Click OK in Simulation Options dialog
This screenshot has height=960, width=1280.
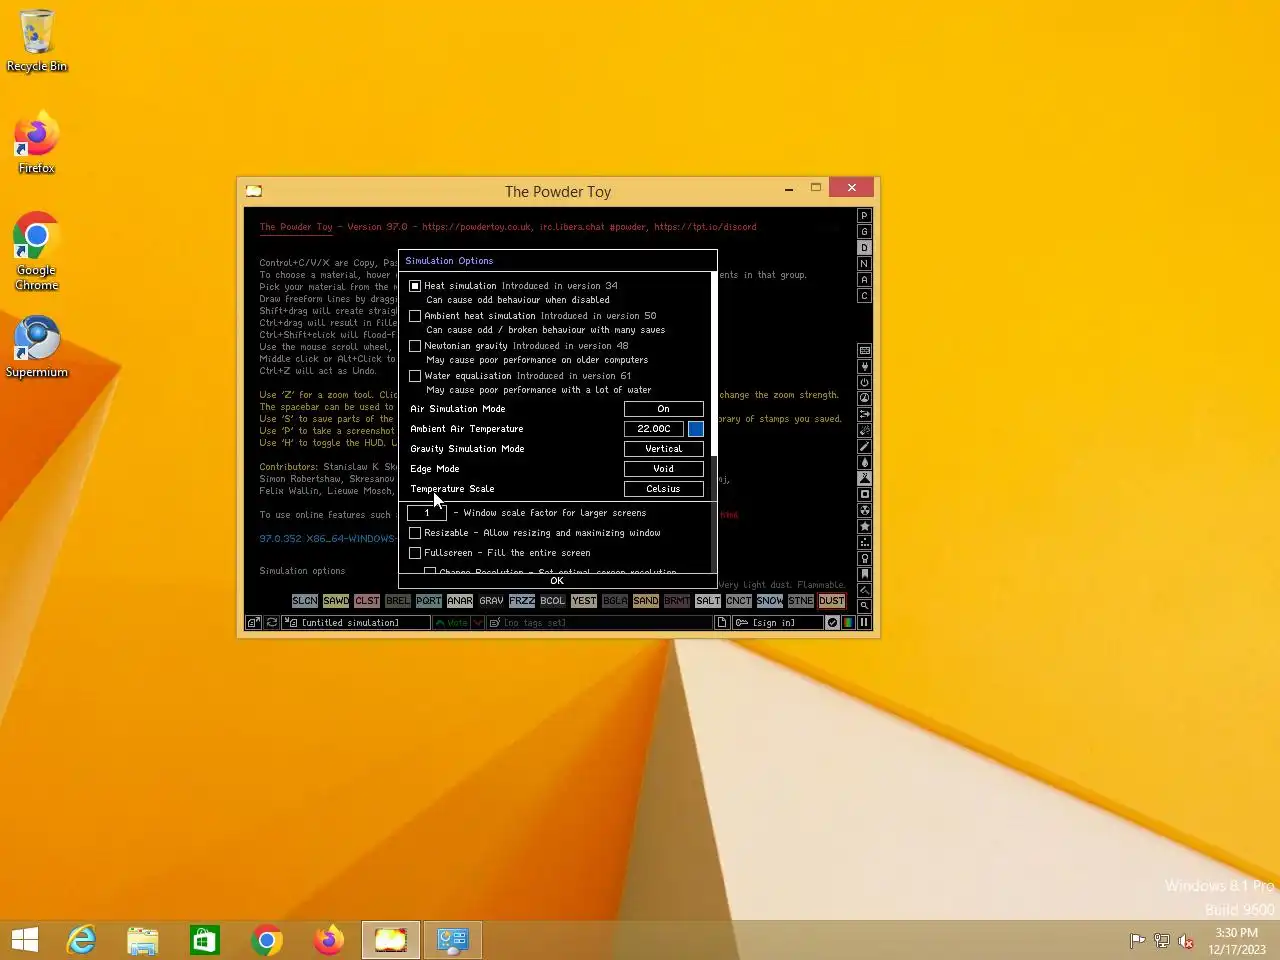pyautogui.click(x=557, y=581)
